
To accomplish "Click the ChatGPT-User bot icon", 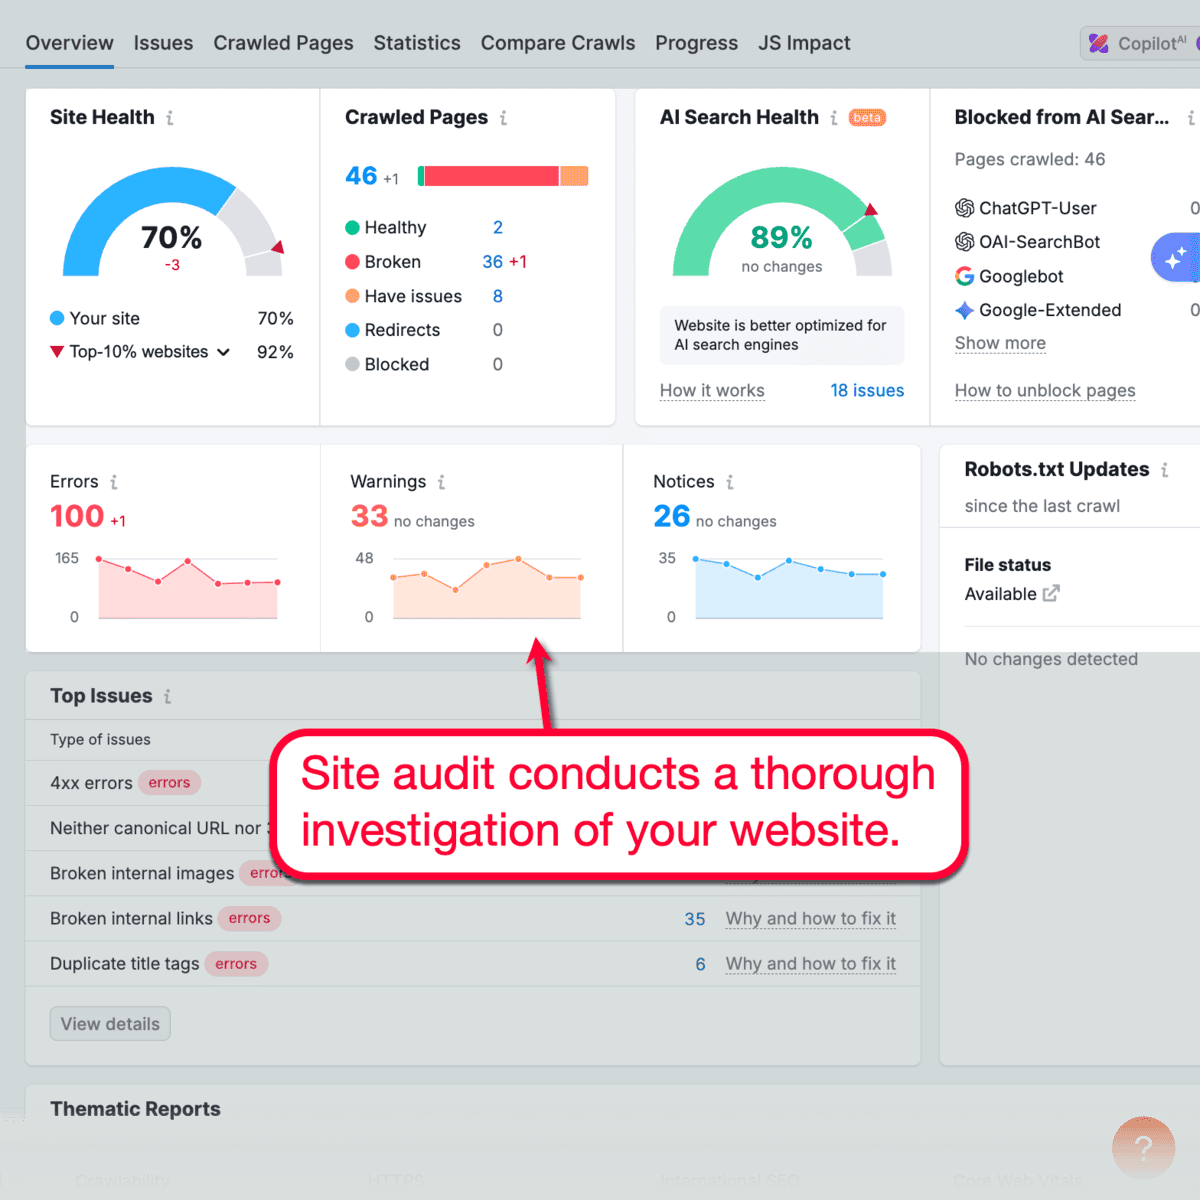I will 964,208.
